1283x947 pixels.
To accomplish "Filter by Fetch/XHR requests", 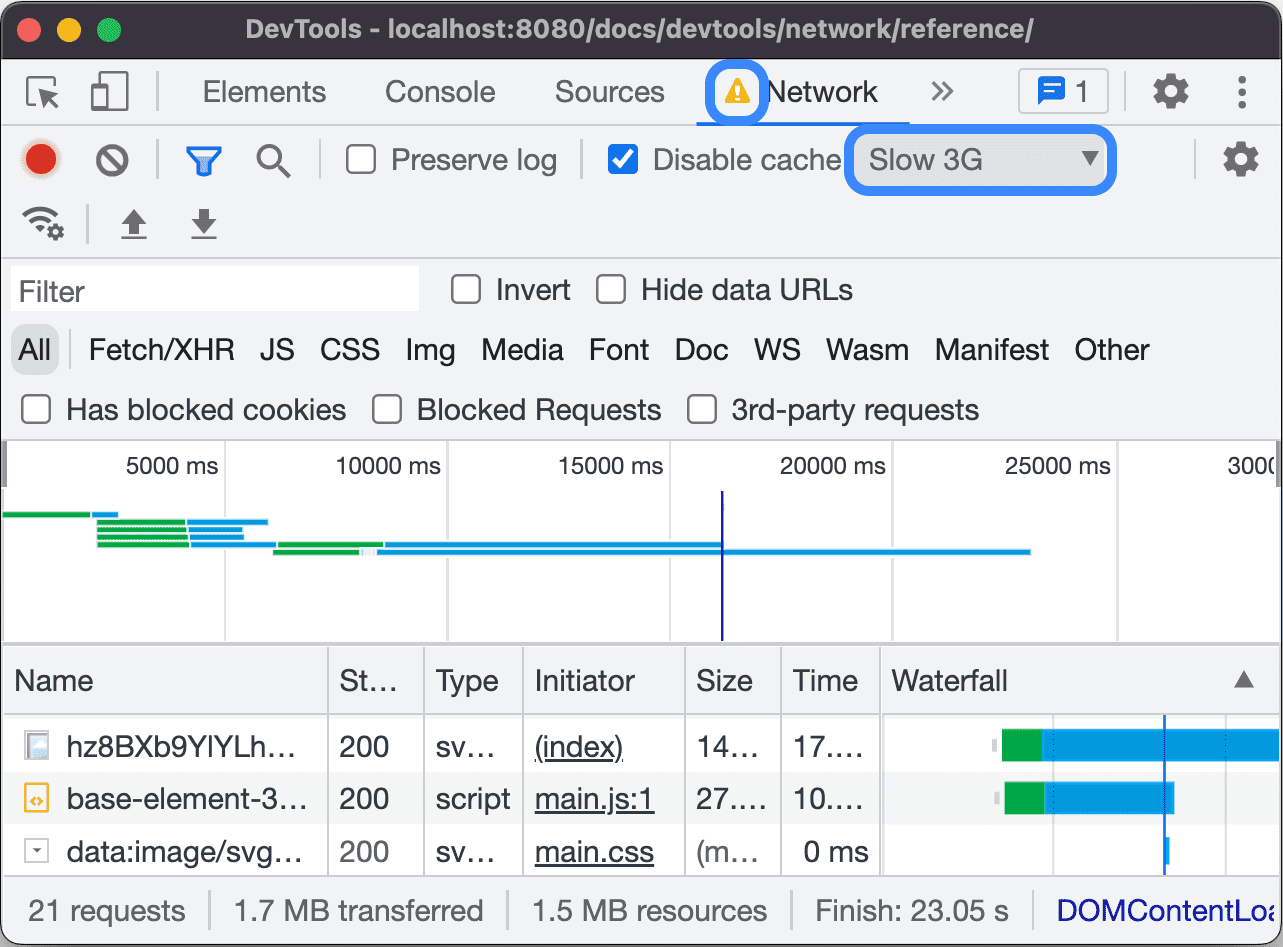I will 162,350.
